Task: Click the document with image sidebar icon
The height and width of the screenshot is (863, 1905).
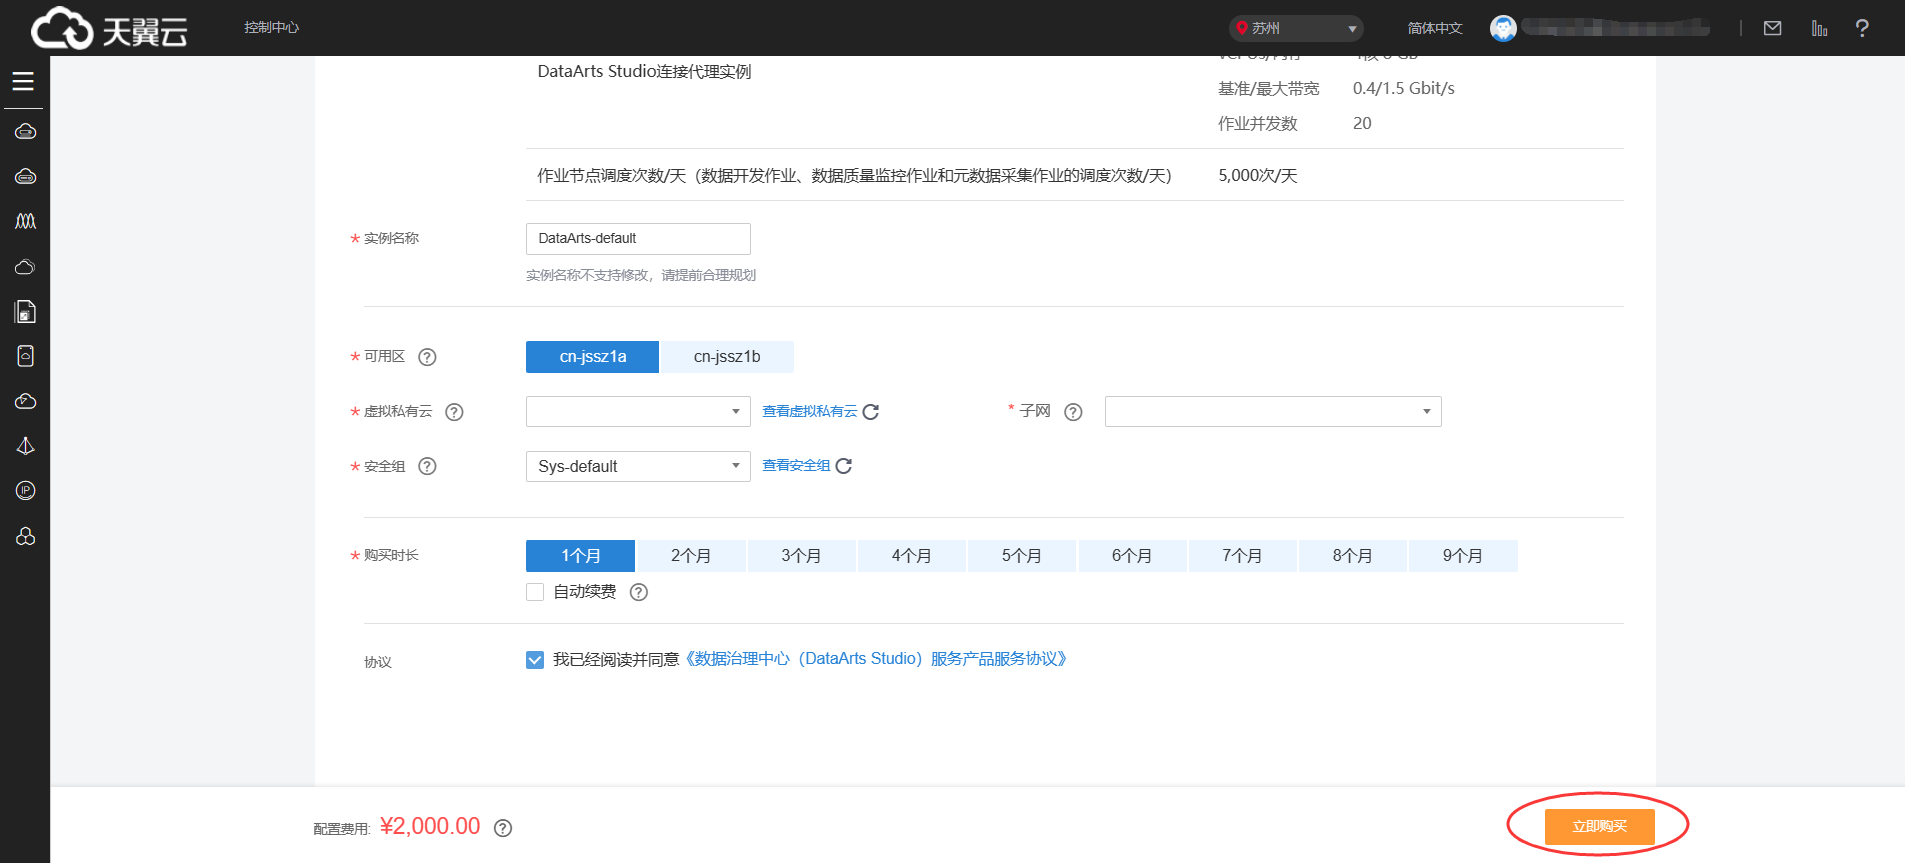Action: pos(25,312)
